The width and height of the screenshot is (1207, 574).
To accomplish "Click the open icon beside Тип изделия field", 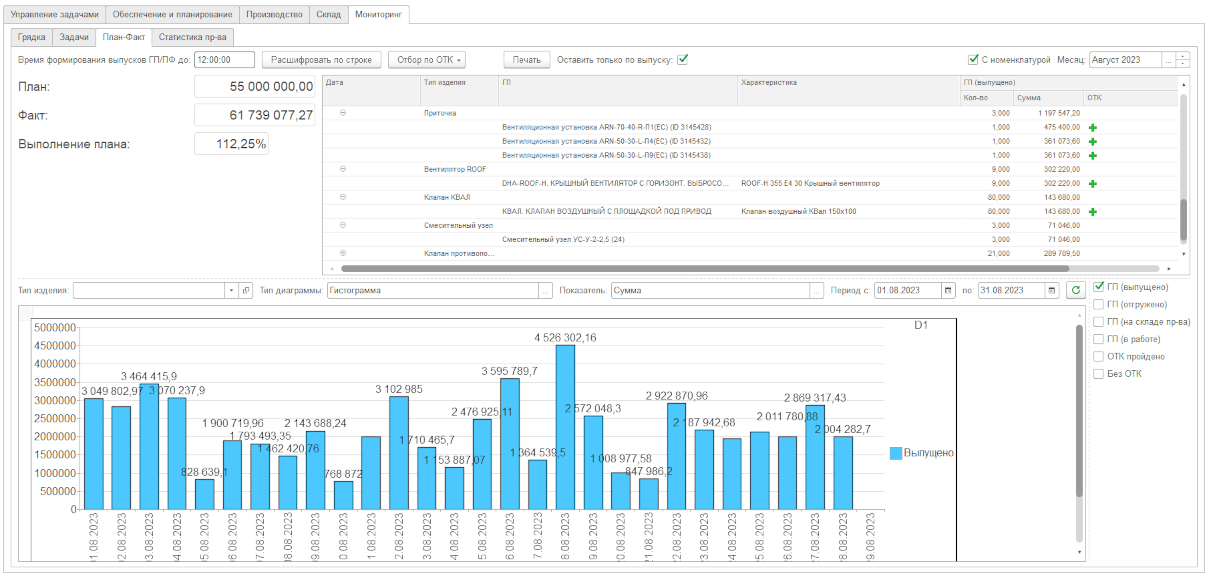I will pyautogui.click(x=246, y=290).
